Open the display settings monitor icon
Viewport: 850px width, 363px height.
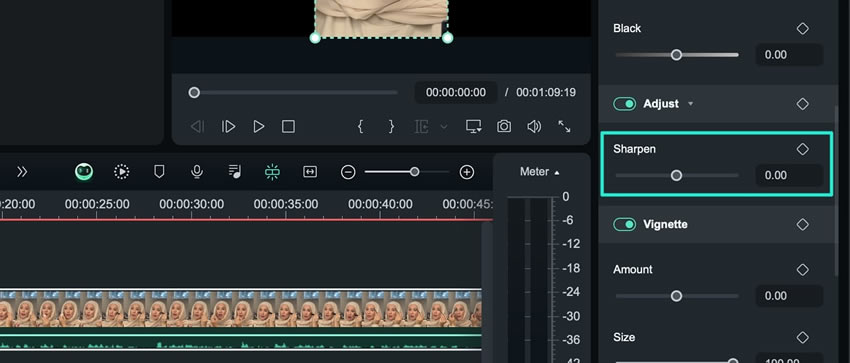[x=474, y=127]
